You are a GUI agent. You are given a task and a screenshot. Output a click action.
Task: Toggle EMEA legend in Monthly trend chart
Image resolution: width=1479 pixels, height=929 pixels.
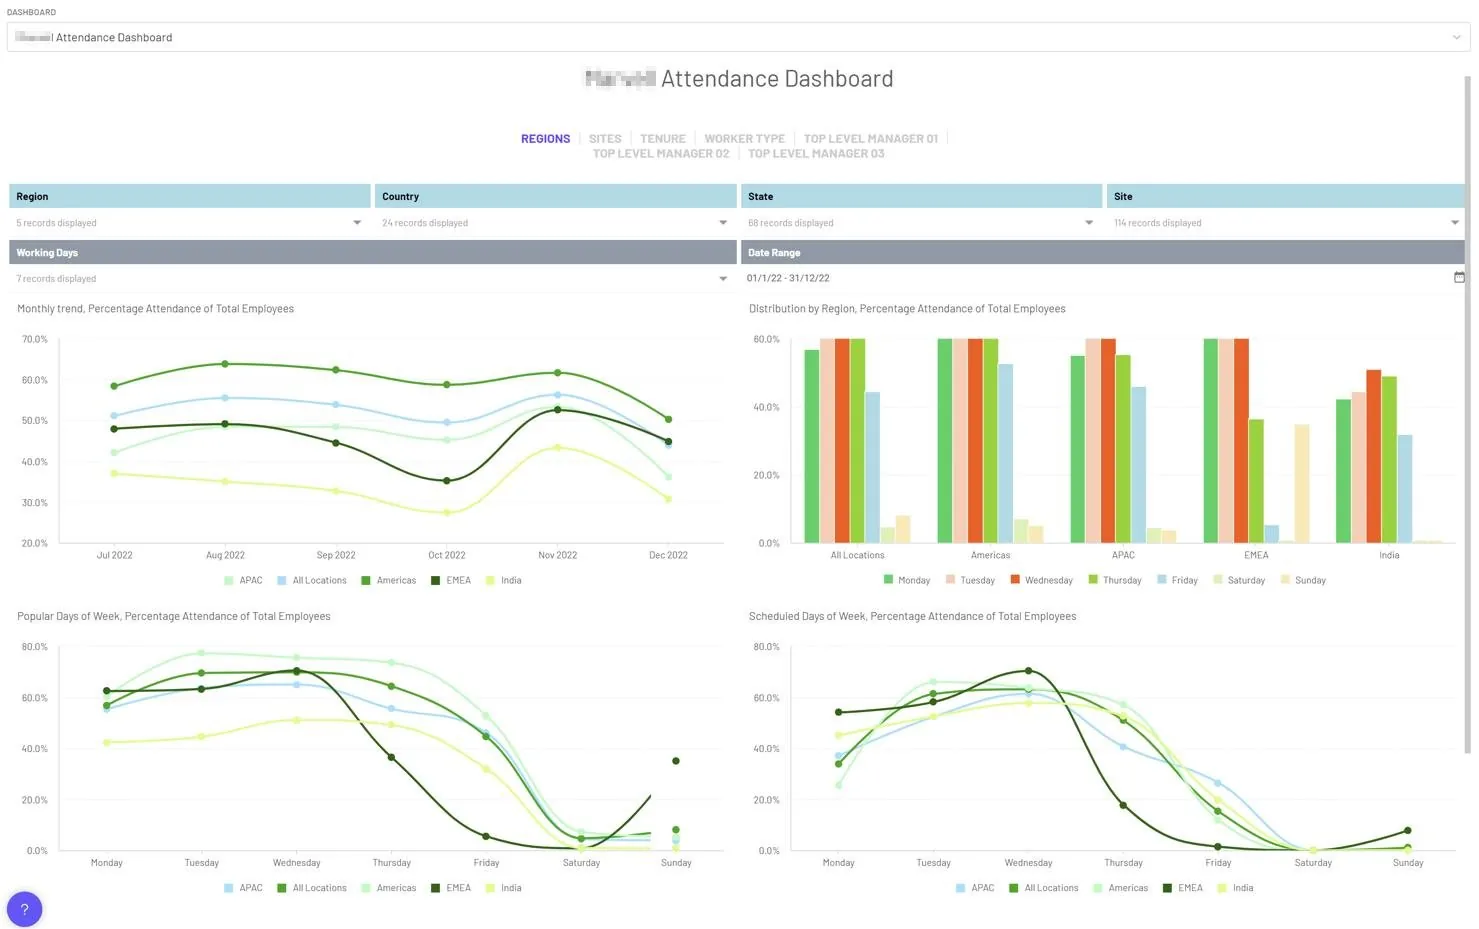[451, 581]
